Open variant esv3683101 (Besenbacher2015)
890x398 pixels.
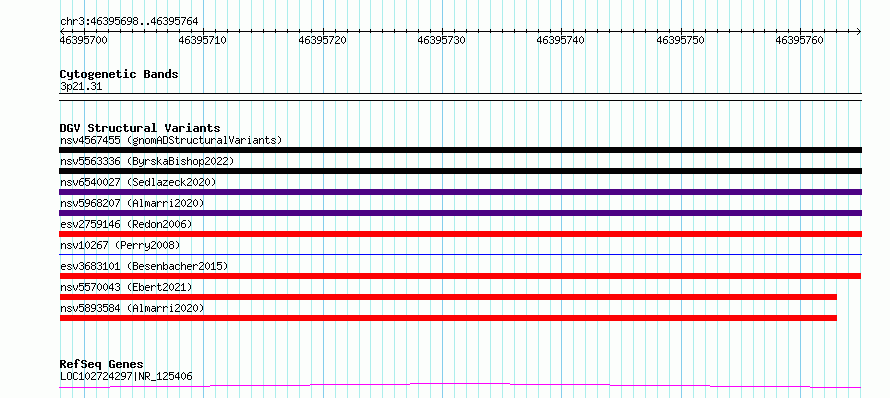pyautogui.click(x=144, y=266)
